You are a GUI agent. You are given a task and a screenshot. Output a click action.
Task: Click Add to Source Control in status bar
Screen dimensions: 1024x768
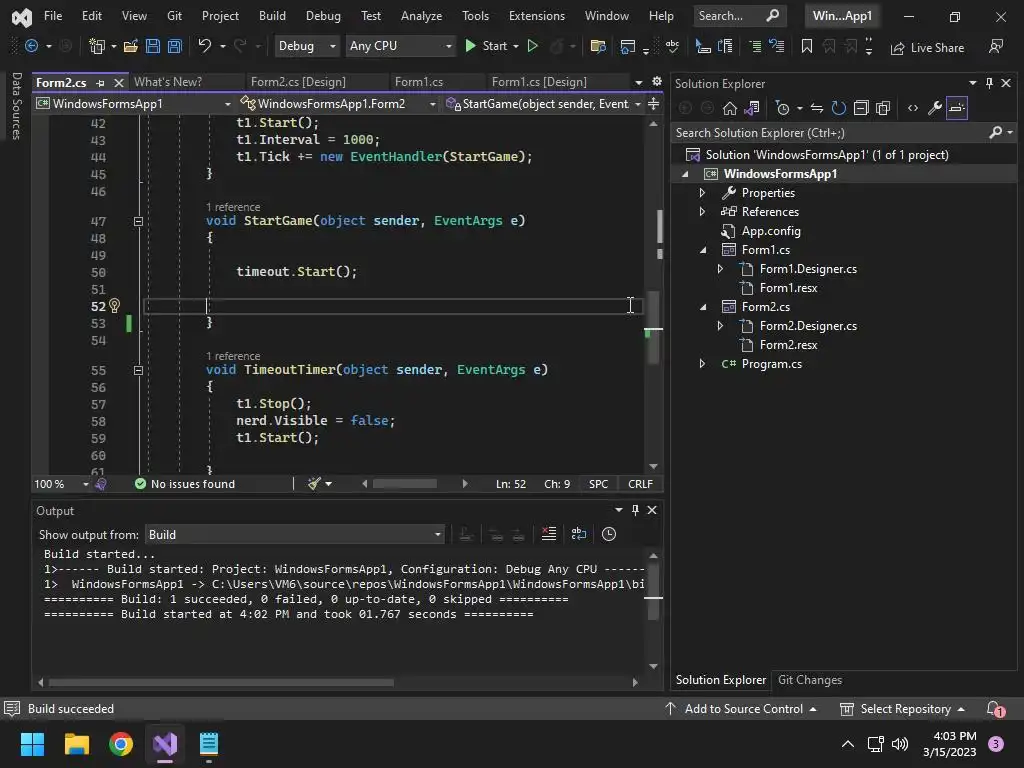[x=743, y=709]
